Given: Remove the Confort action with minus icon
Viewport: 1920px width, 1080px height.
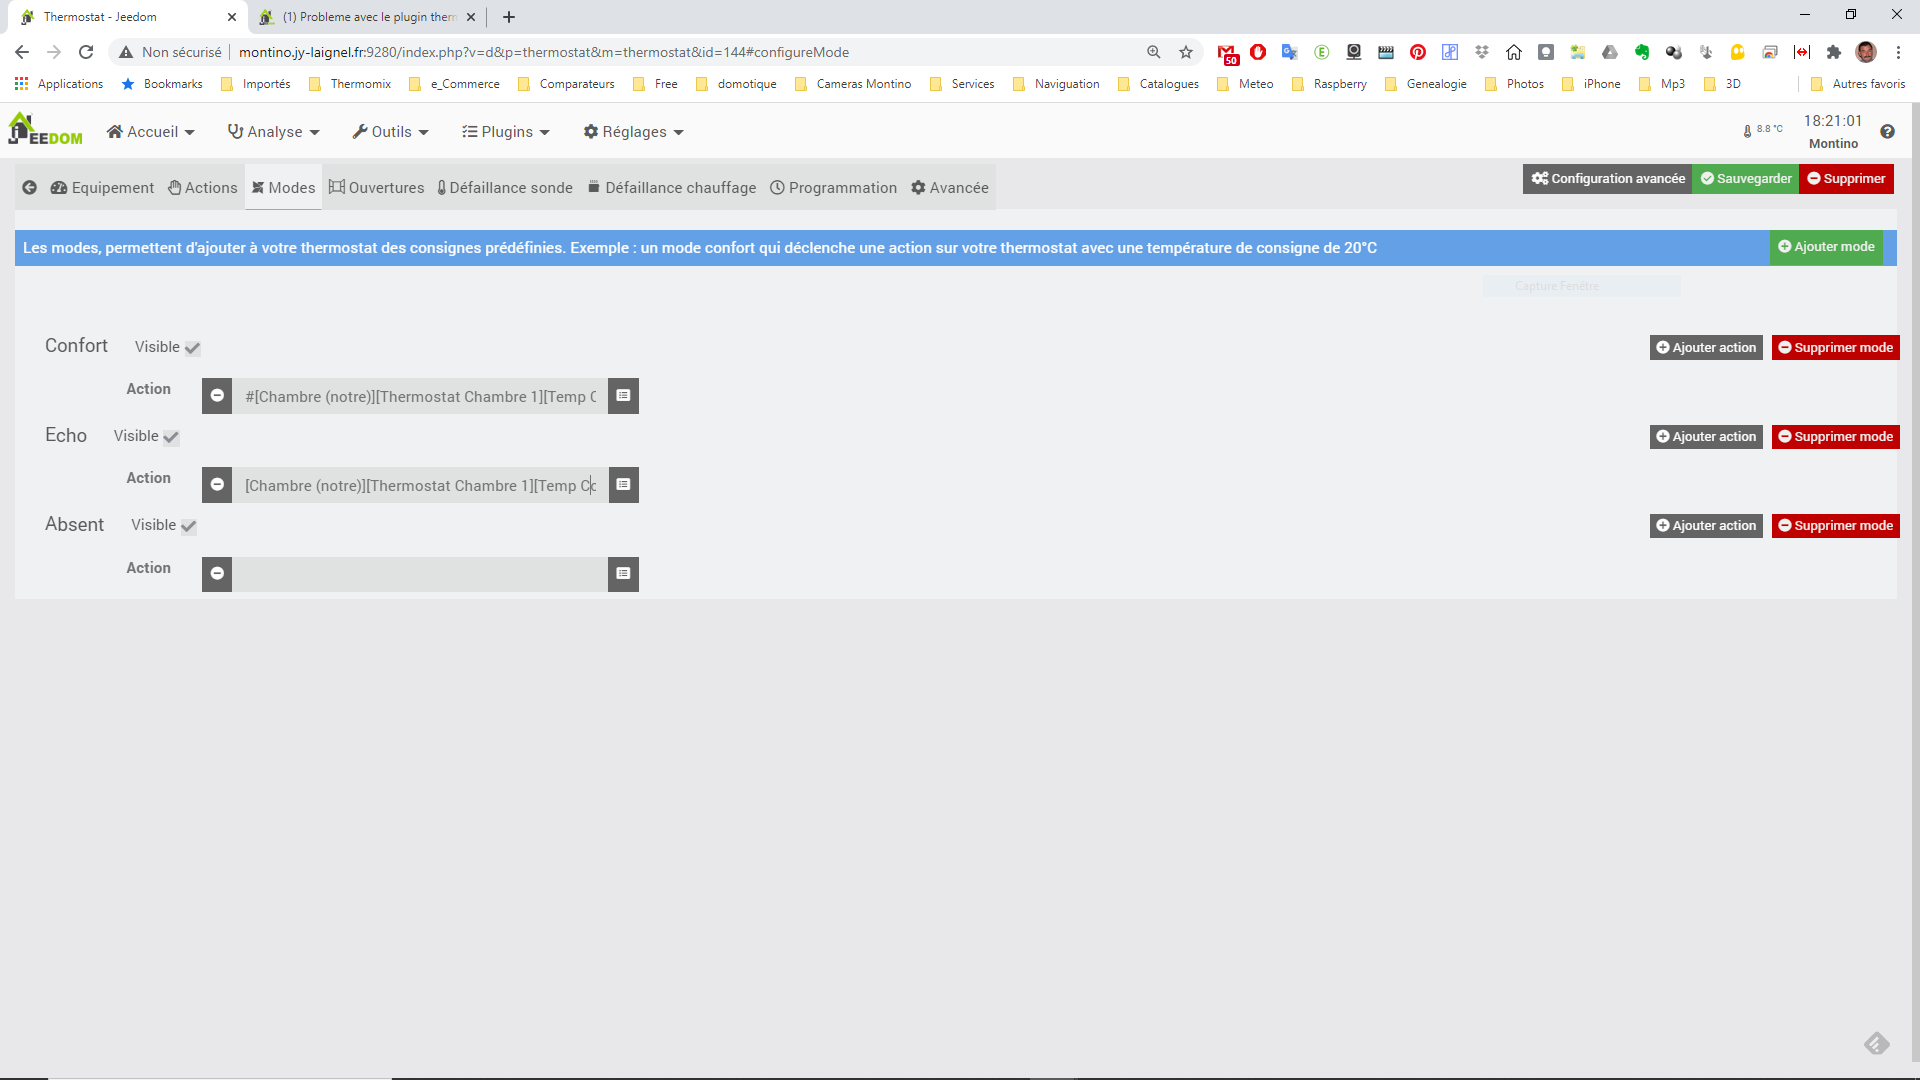Looking at the screenshot, I should click(x=217, y=396).
